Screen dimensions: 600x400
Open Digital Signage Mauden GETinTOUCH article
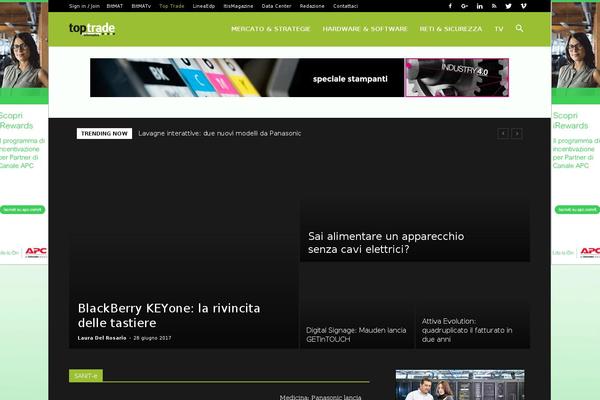356,335
